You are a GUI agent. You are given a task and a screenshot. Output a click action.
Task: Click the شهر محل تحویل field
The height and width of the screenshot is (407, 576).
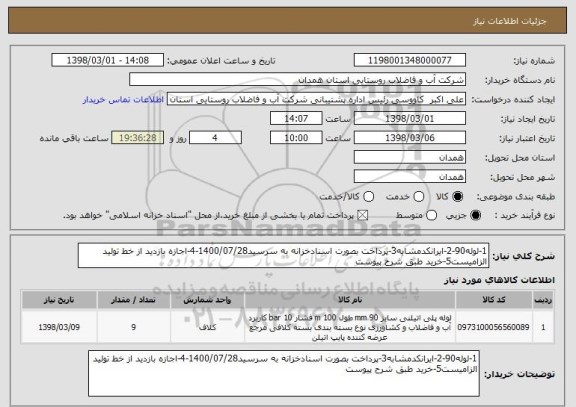click(410, 177)
